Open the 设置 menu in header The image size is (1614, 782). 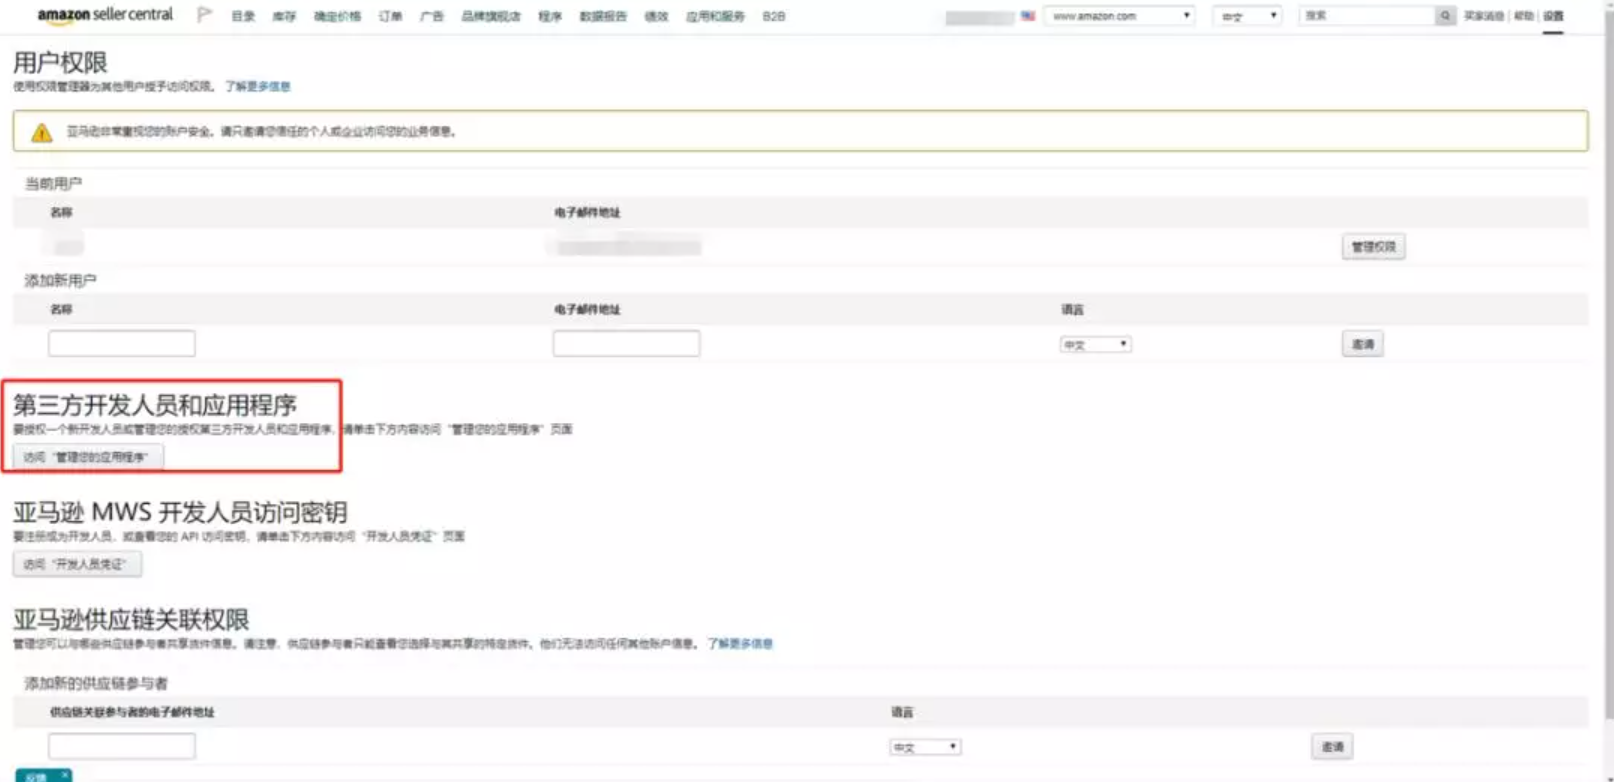1553,16
